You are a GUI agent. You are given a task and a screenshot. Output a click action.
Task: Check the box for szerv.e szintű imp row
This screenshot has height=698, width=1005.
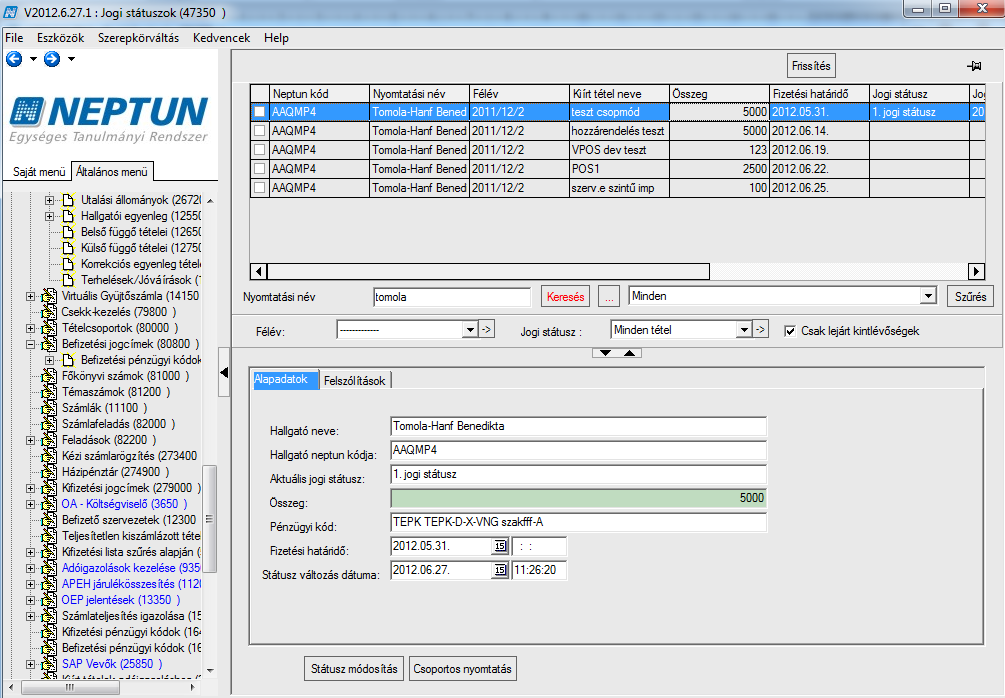[x=259, y=188]
